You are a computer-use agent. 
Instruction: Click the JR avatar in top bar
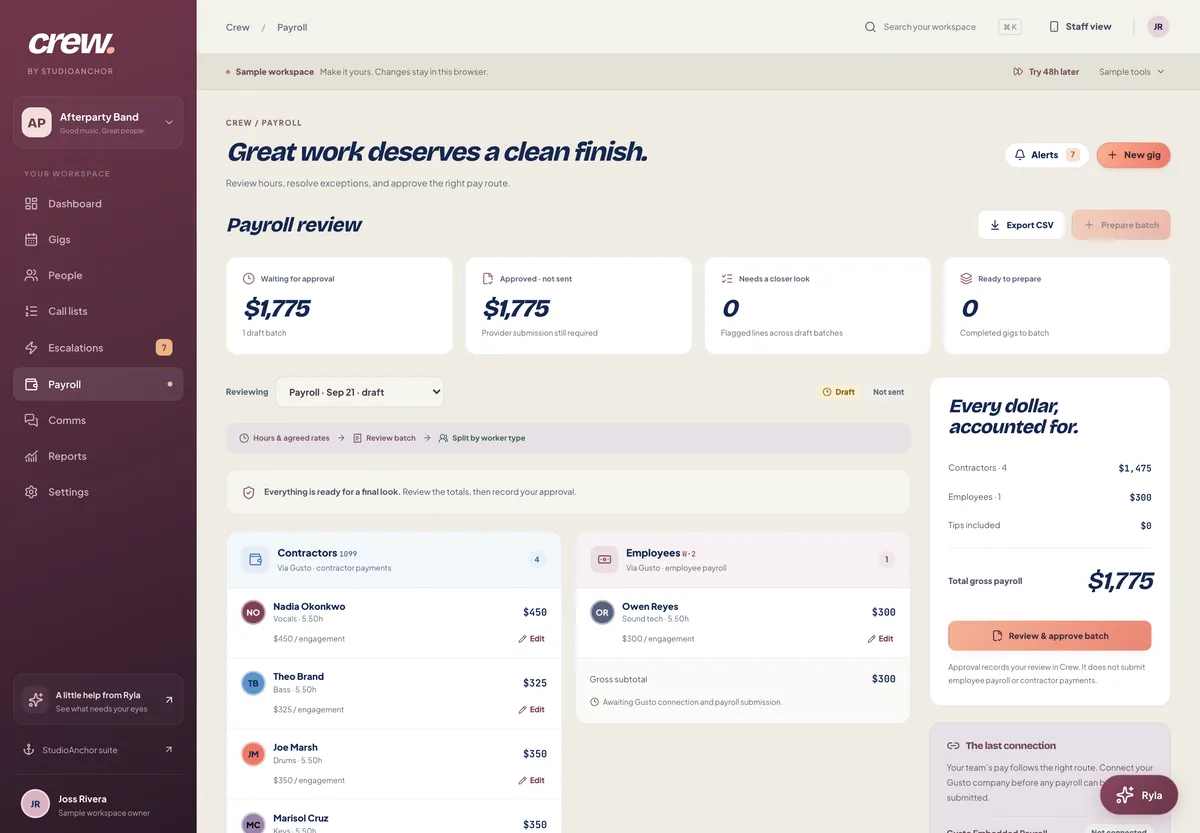1158,27
